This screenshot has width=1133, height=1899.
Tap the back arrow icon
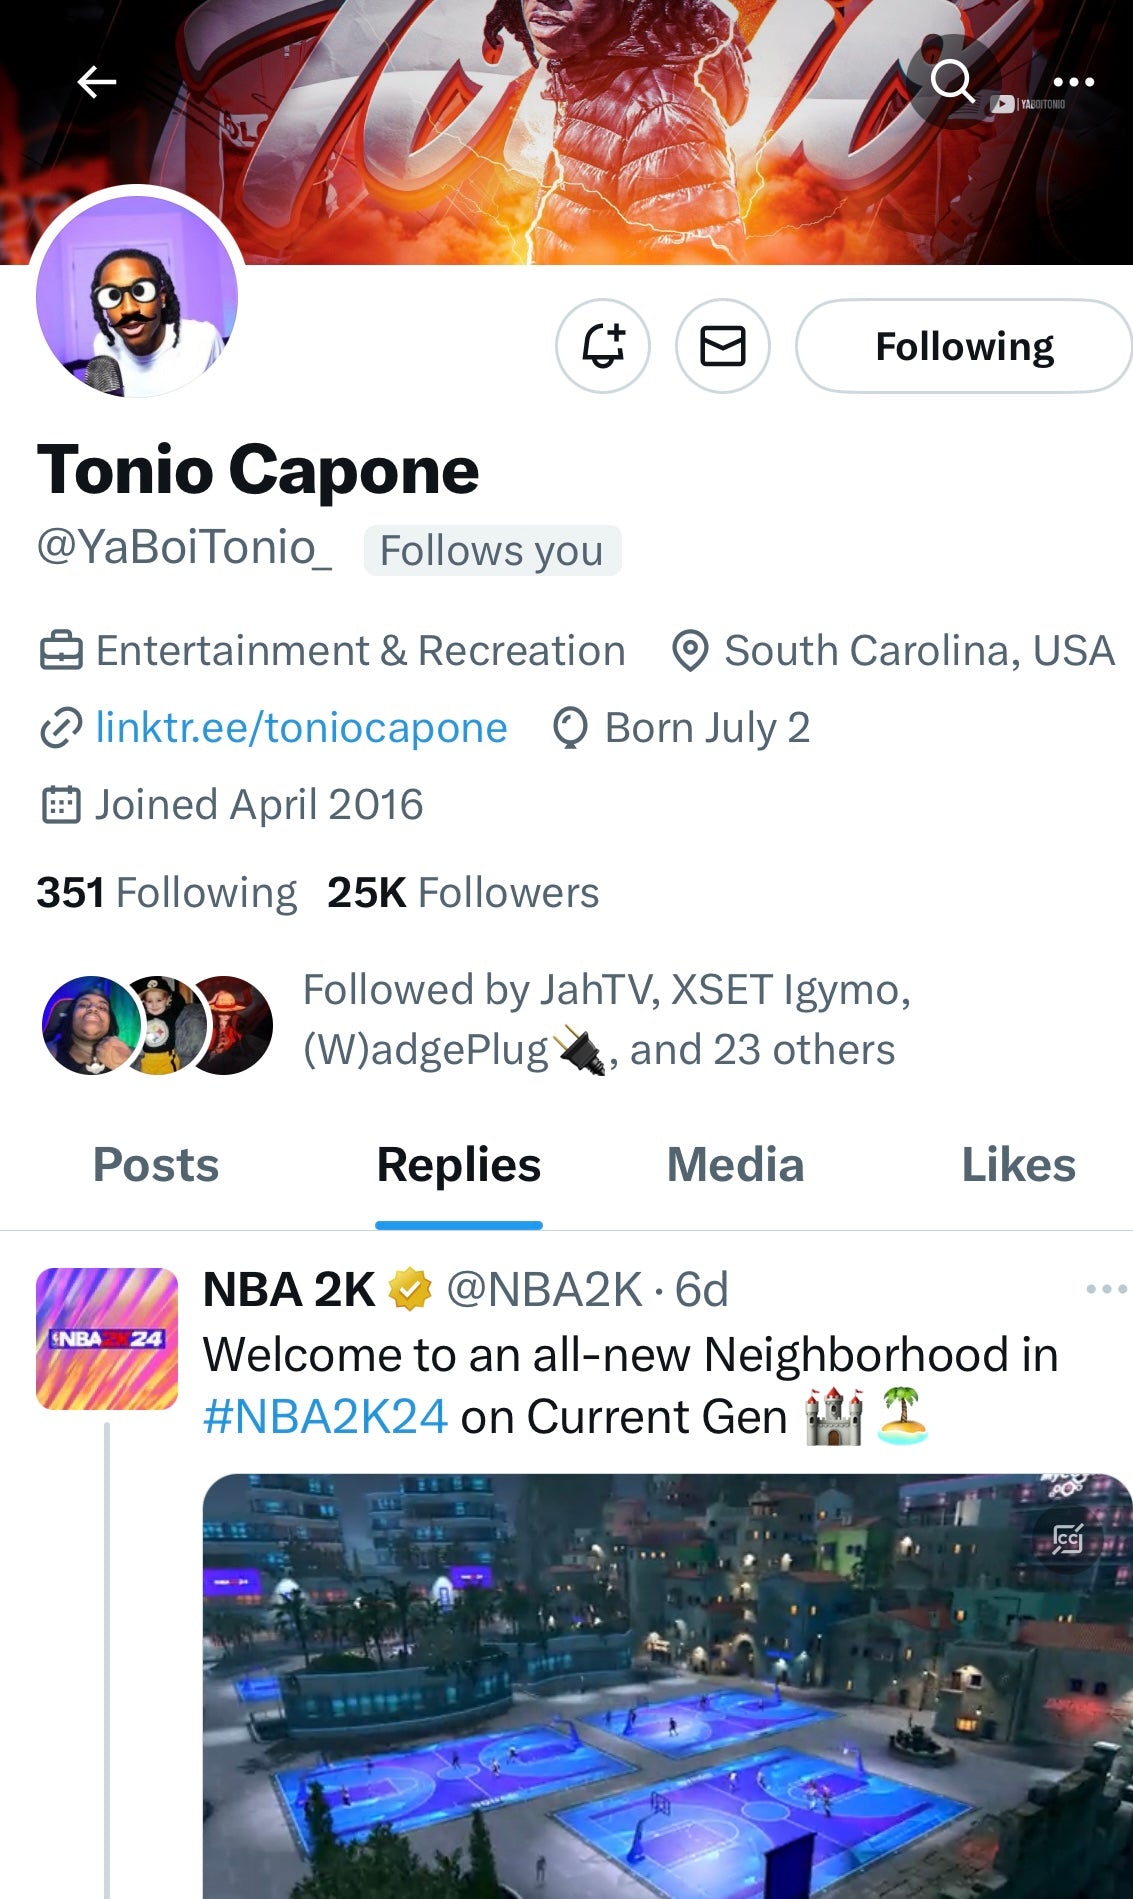(x=97, y=82)
